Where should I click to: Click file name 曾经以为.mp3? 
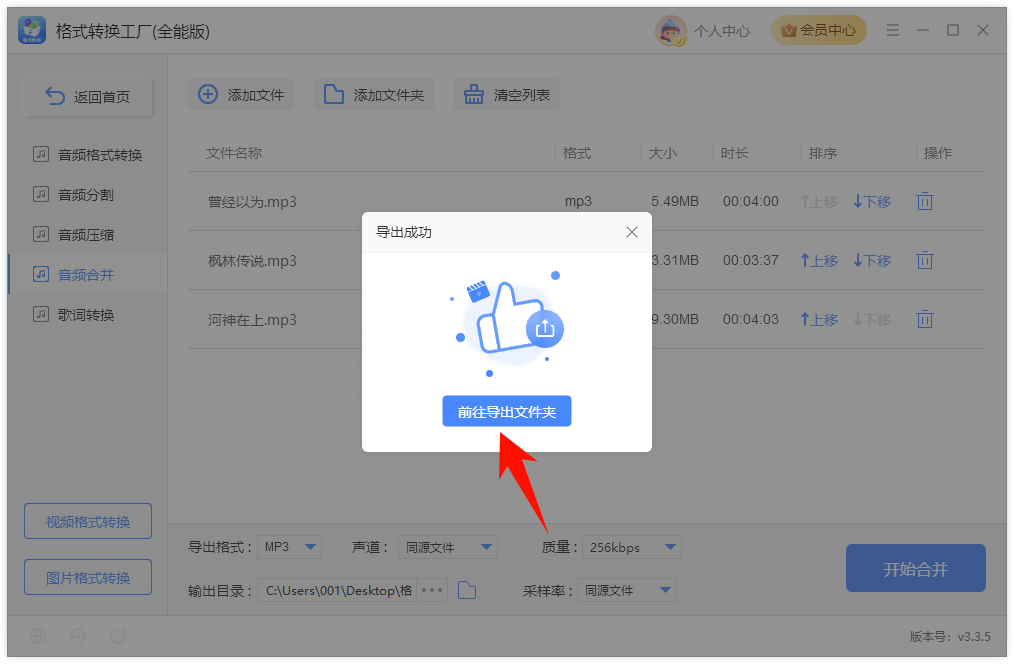point(252,202)
